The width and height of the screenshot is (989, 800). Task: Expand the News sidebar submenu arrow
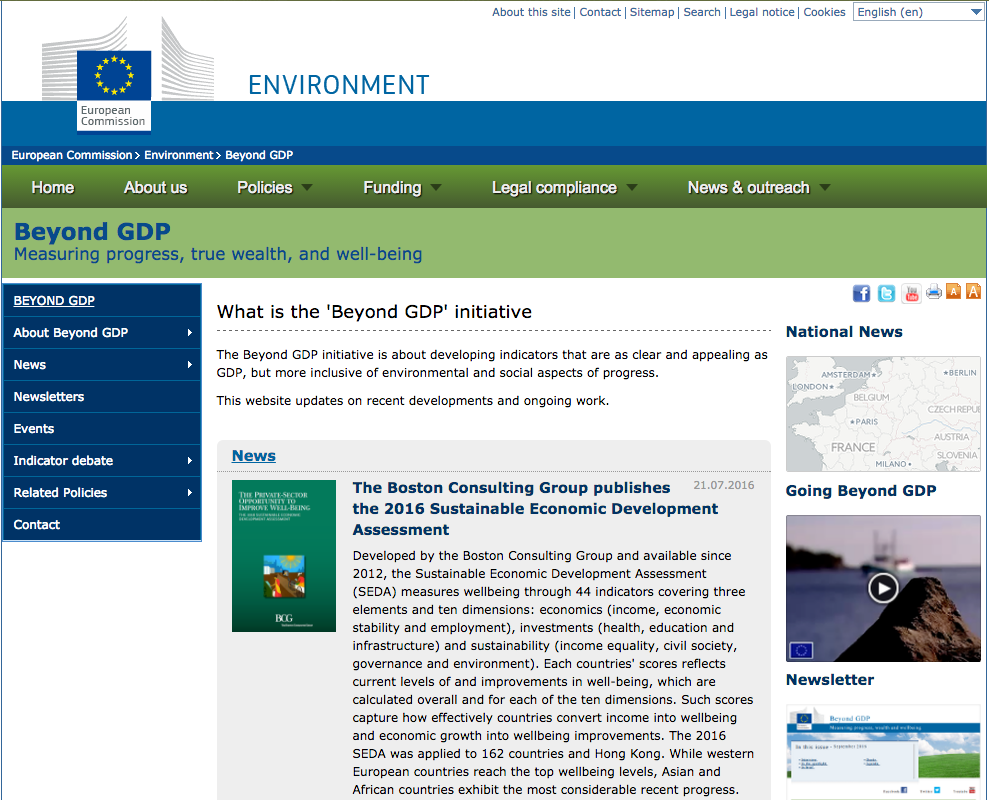(x=189, y=365)
